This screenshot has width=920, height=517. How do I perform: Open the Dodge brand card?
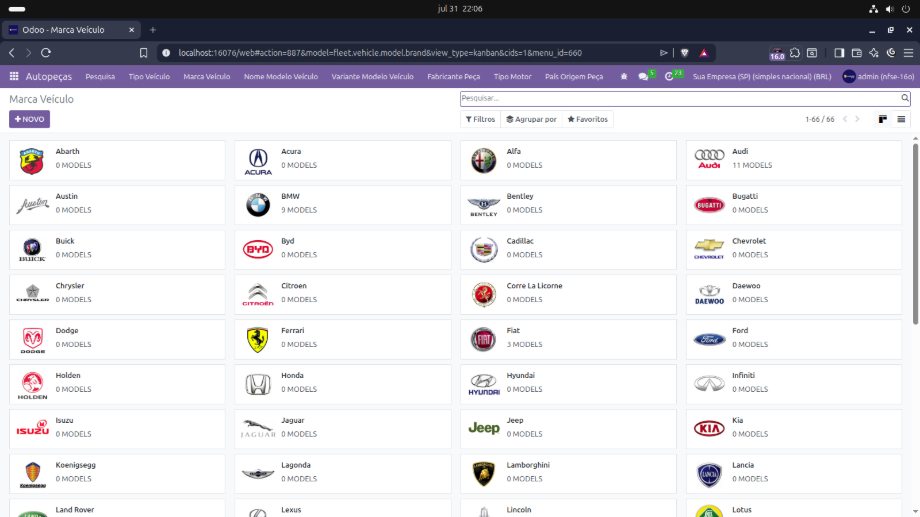tap(117, 339)
